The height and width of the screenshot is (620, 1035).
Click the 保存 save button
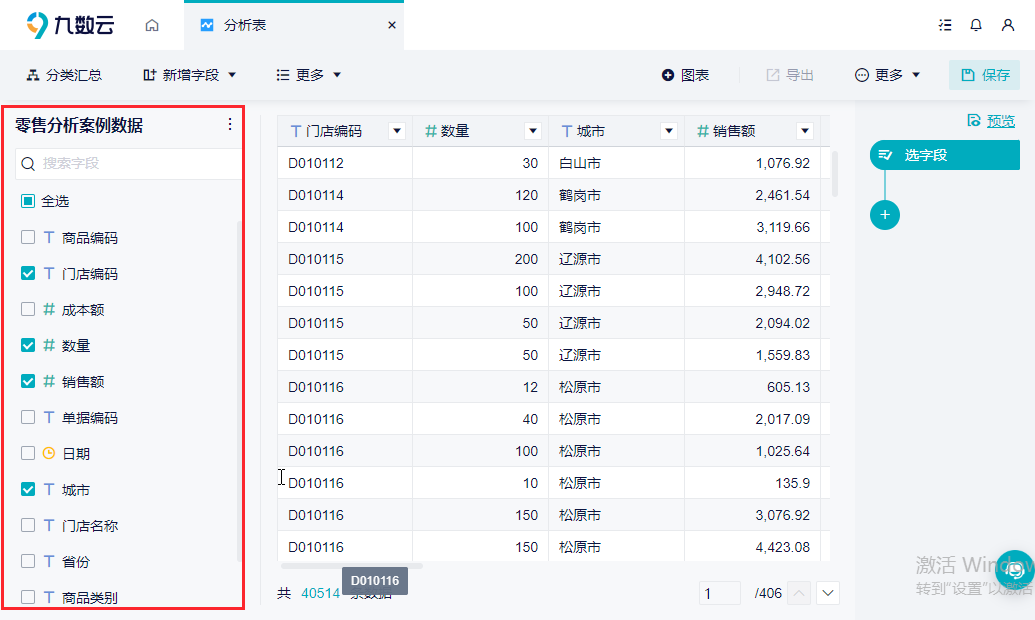984,75
